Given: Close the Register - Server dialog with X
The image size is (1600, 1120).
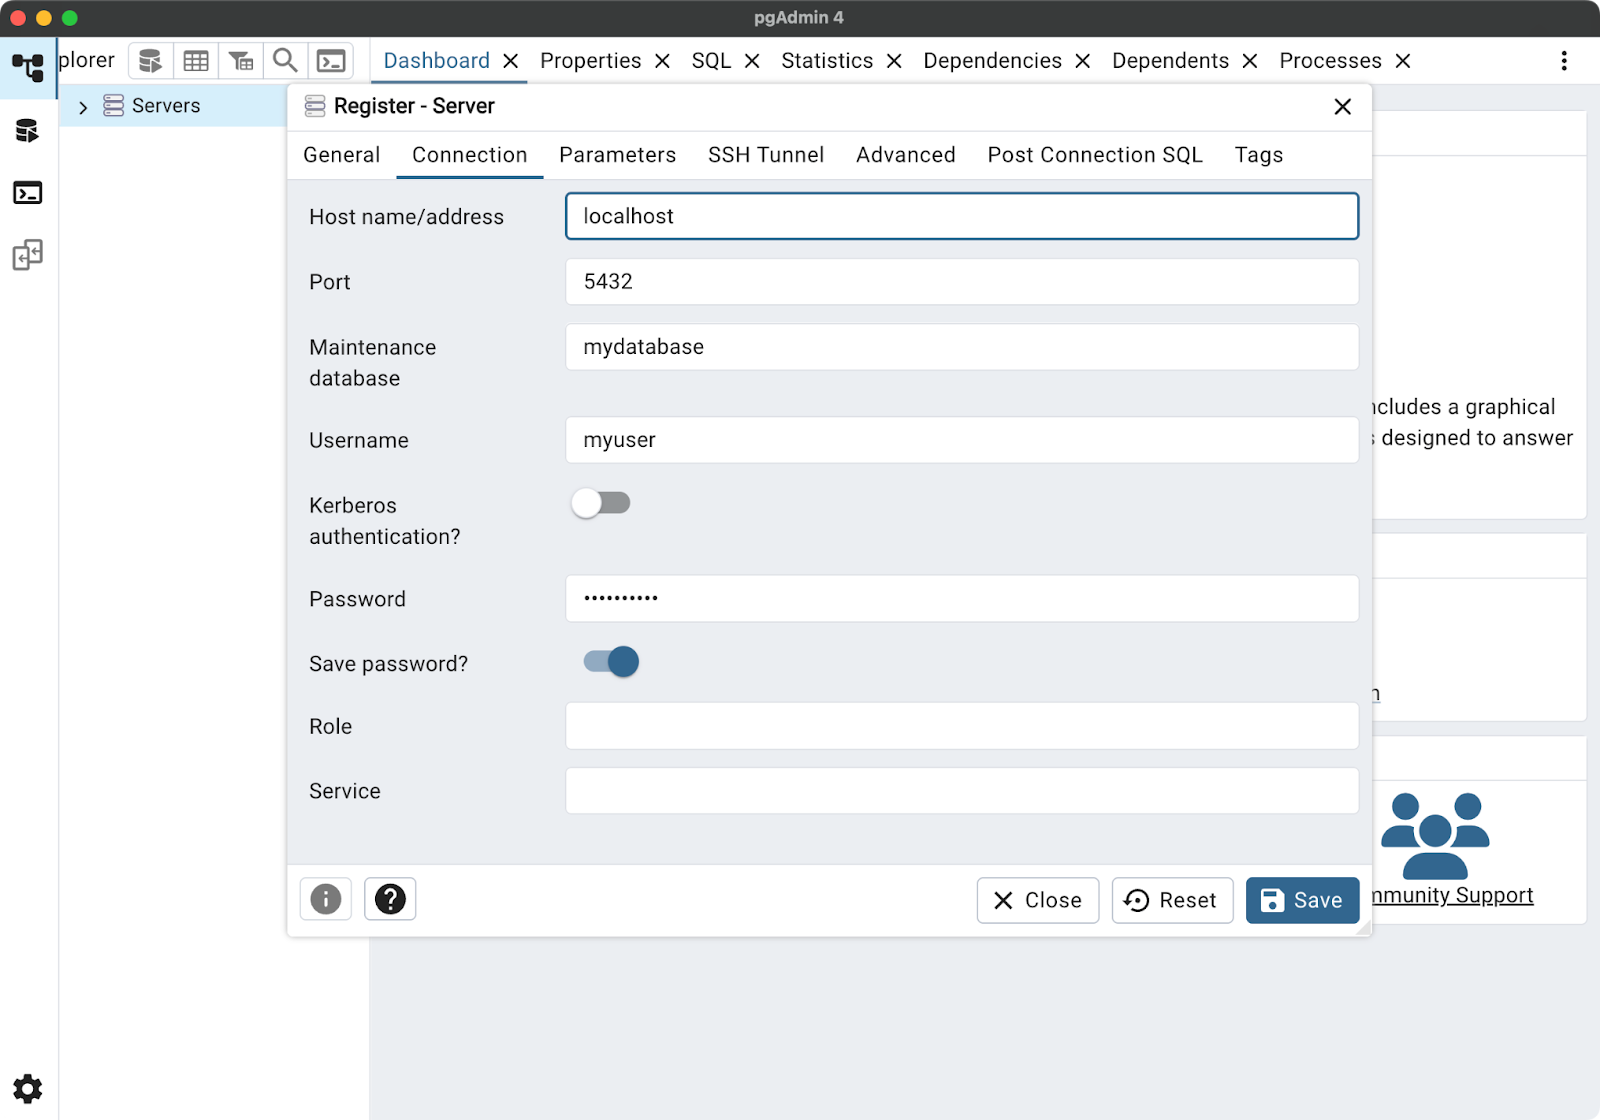Looking at the screenshot, I should tap(1343, 107).
